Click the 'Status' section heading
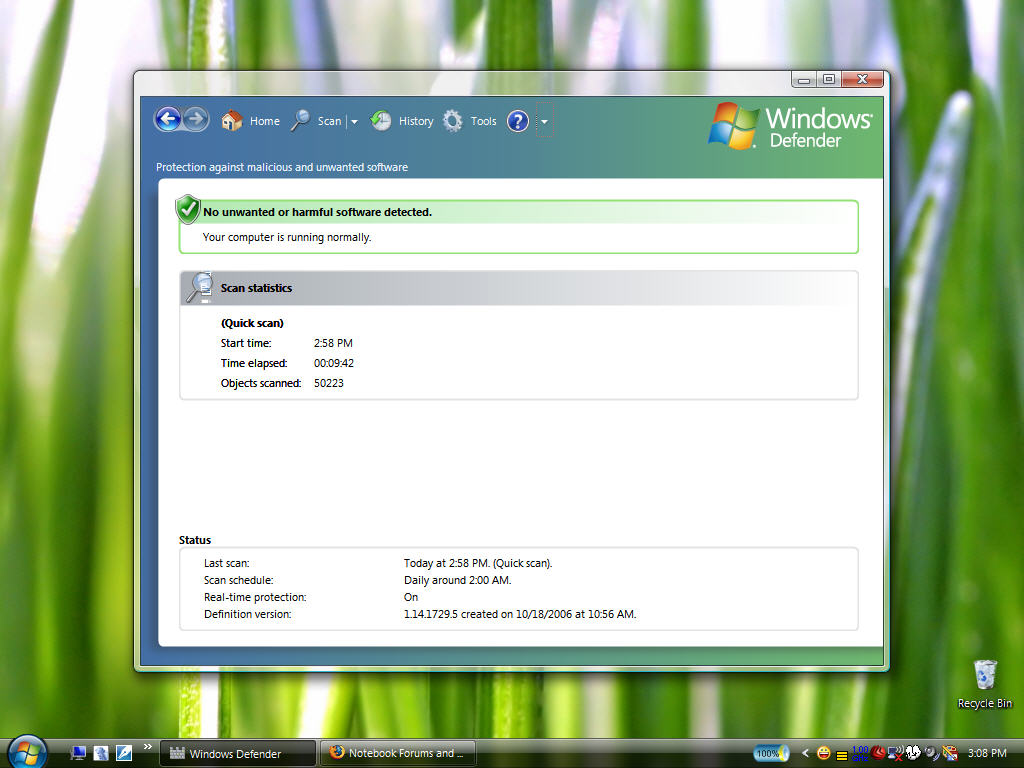 [x=195, y=540]
